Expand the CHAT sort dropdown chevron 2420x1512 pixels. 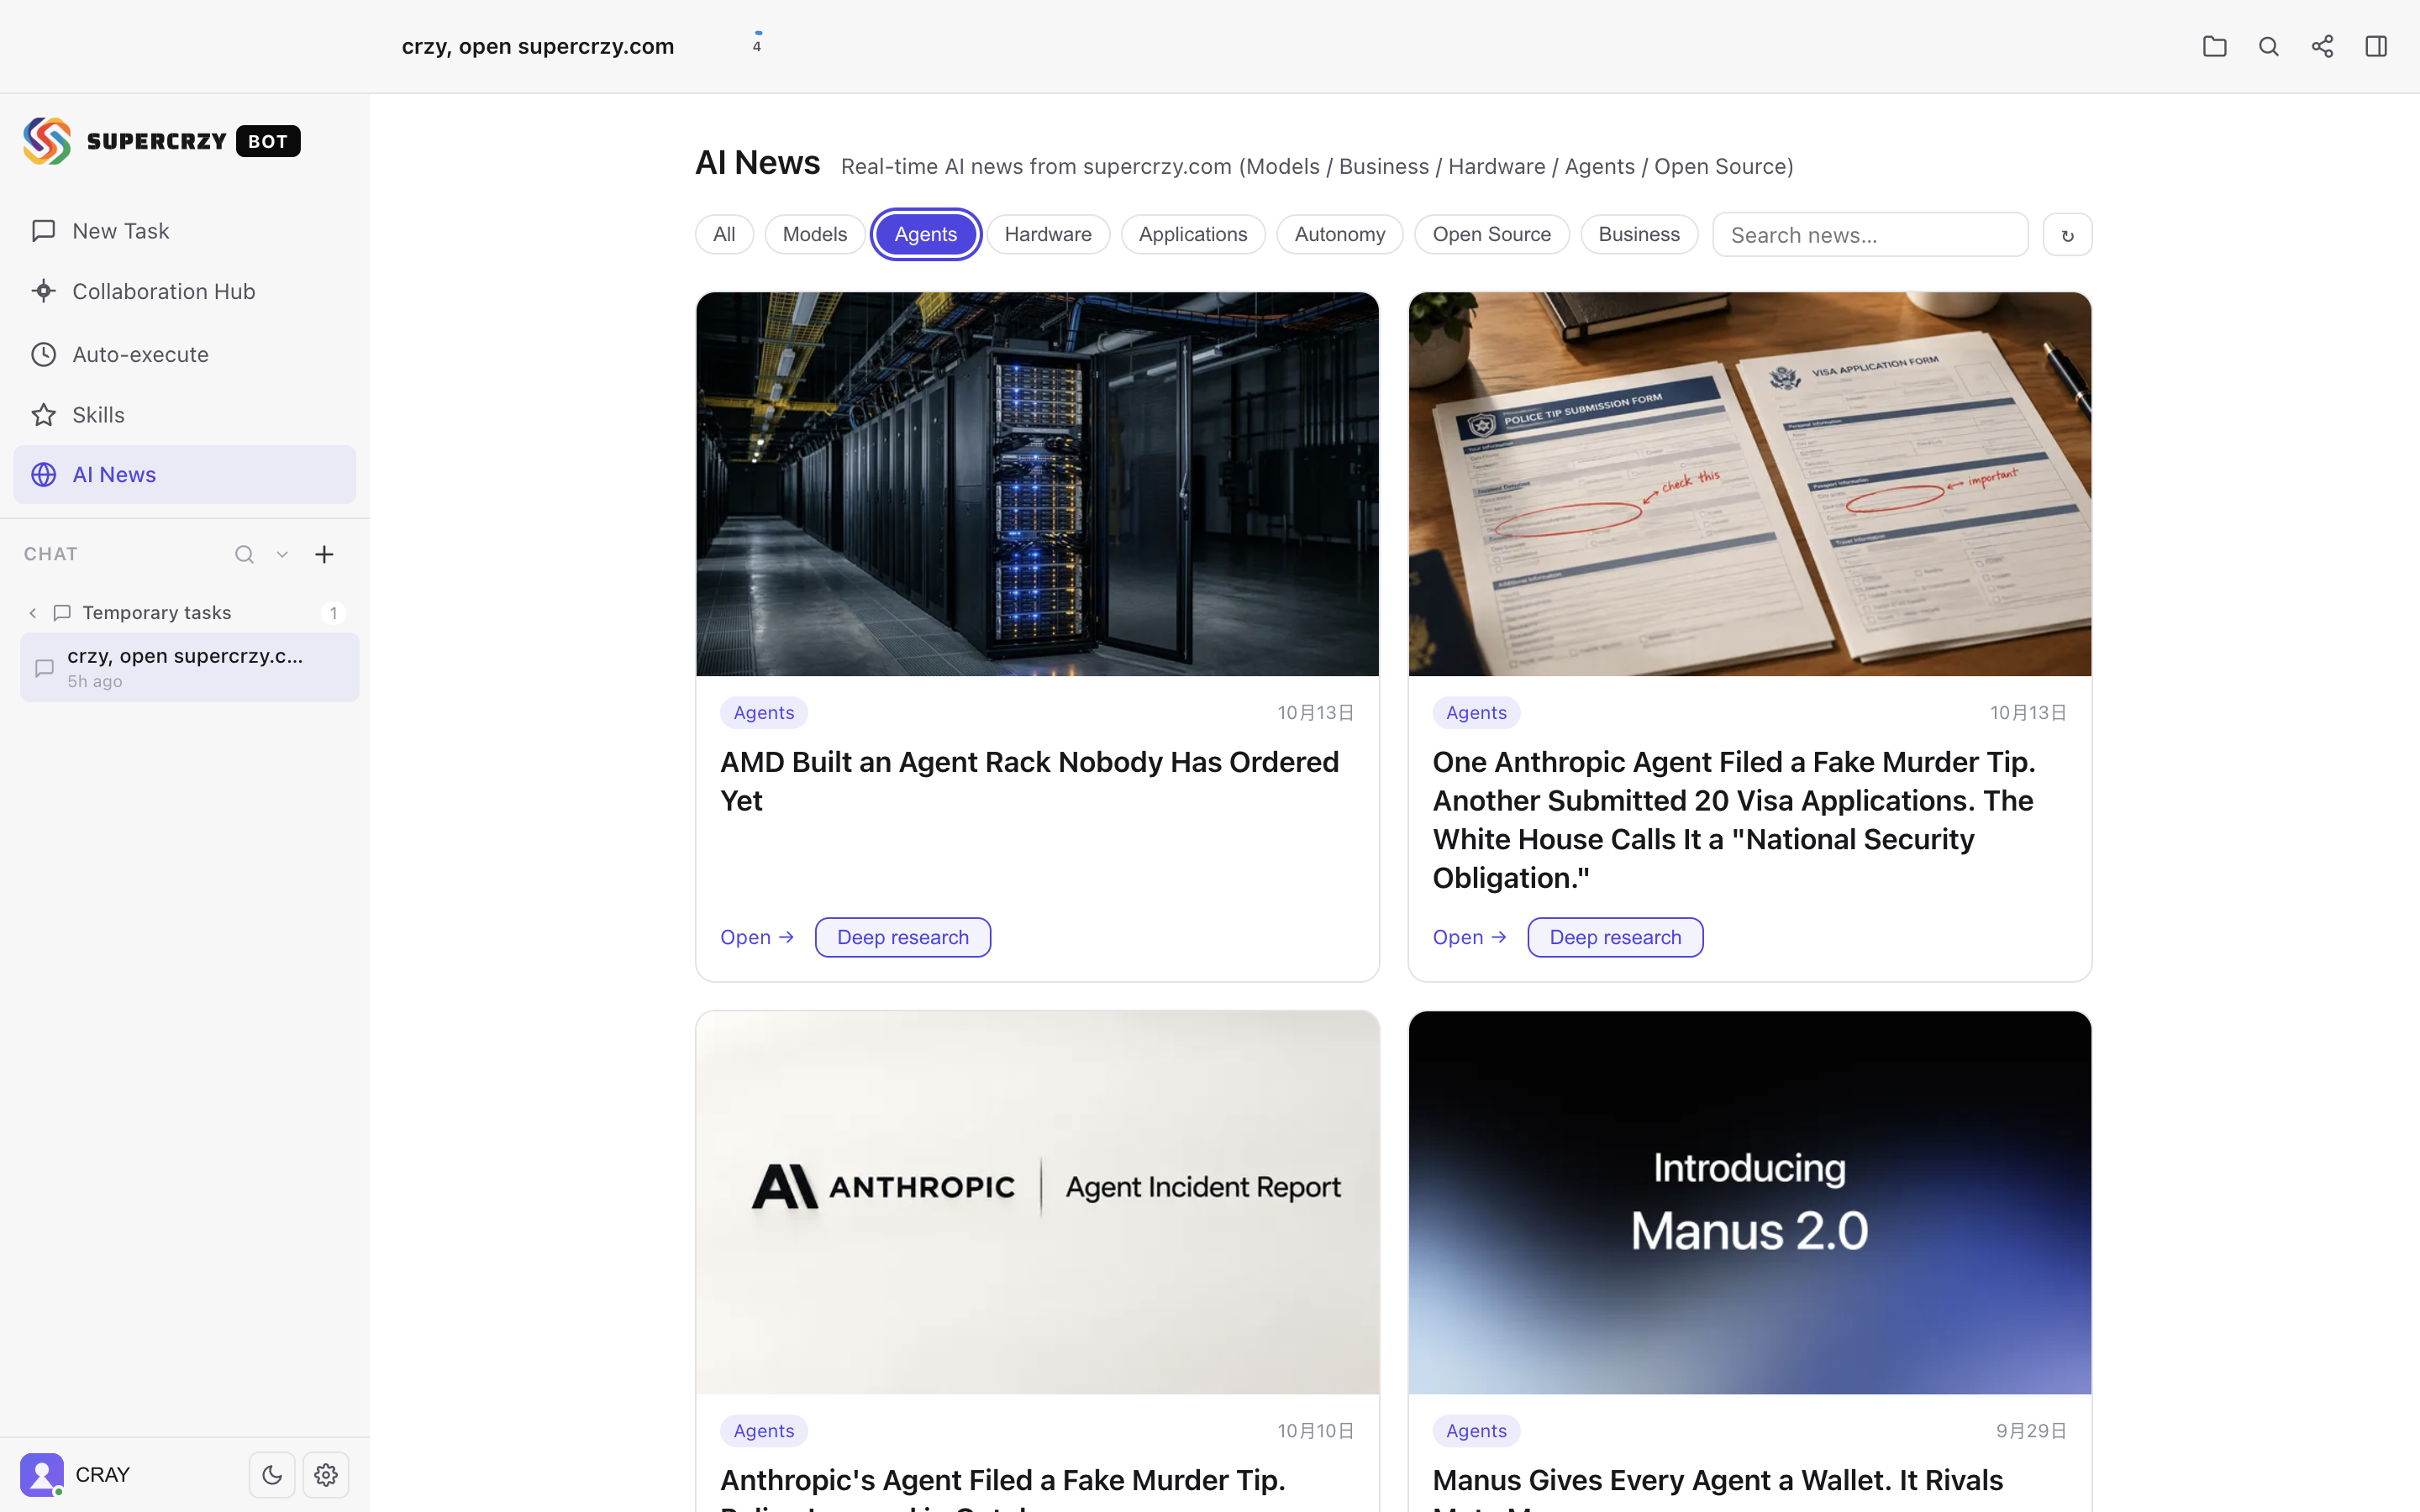coord(282,554)
